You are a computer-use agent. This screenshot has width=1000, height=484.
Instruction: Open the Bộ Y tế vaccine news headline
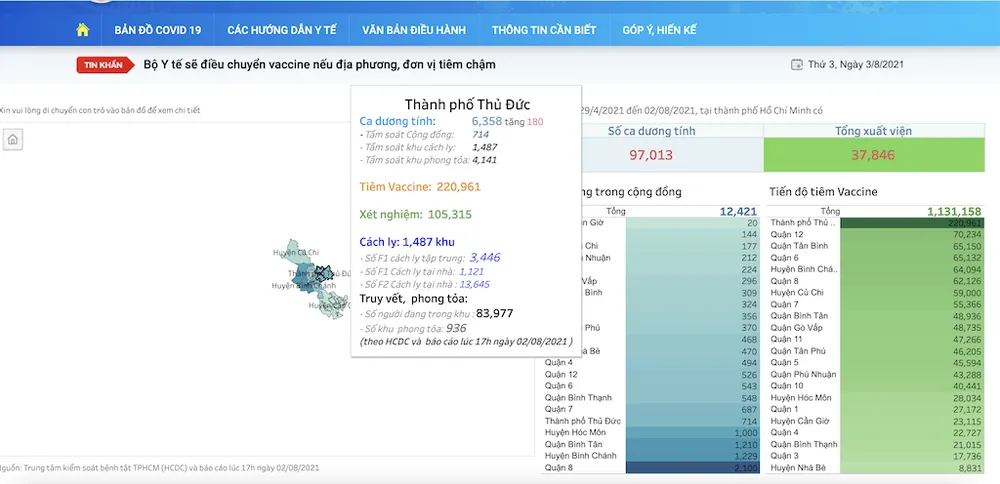(x=319, y=65)
